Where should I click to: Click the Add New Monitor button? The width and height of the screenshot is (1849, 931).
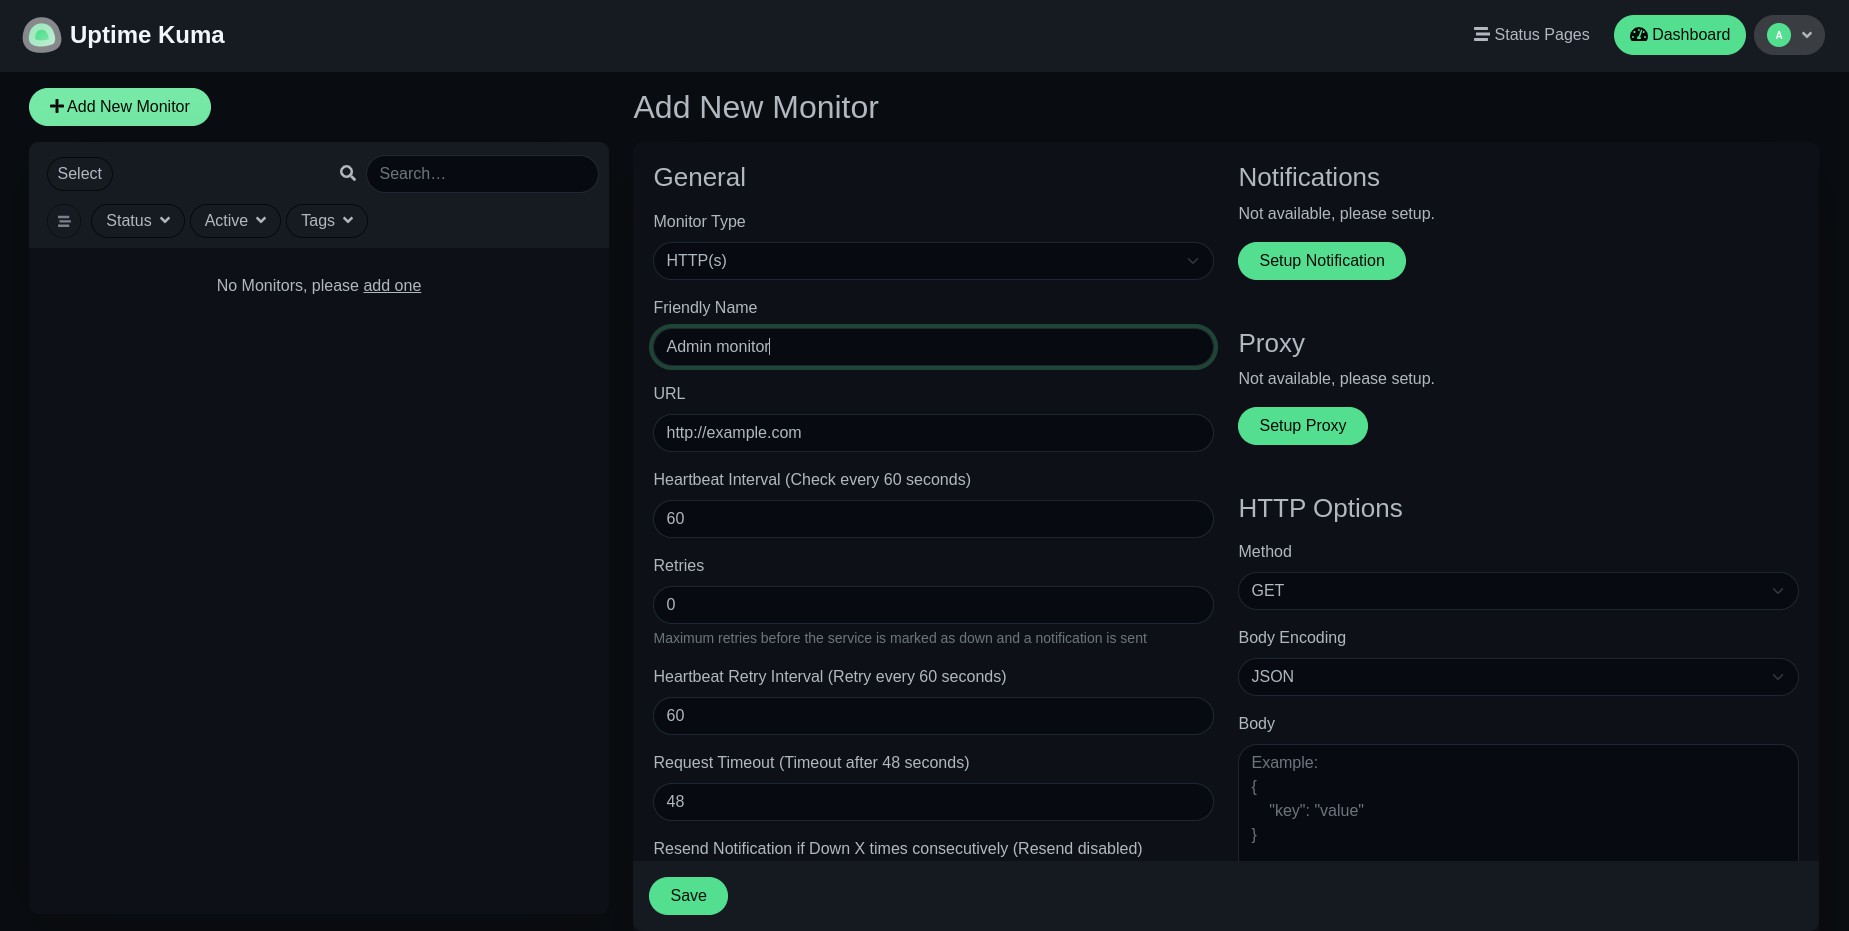pos(120,107)
